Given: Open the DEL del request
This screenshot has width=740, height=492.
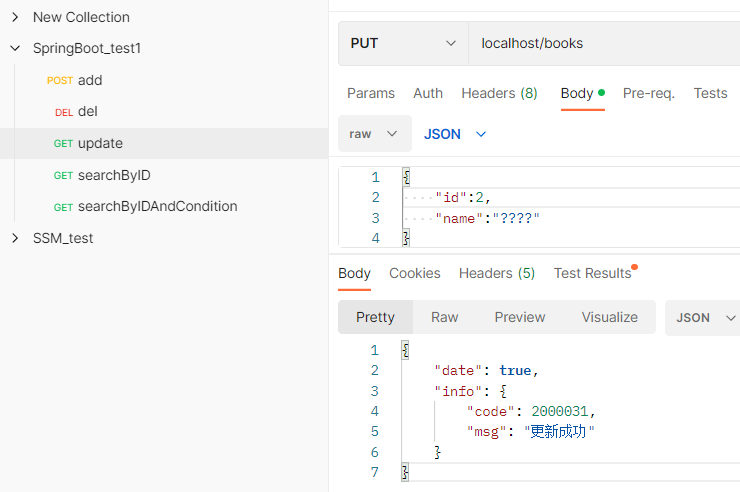Looking at the screenshot, I should pos(87,111).
